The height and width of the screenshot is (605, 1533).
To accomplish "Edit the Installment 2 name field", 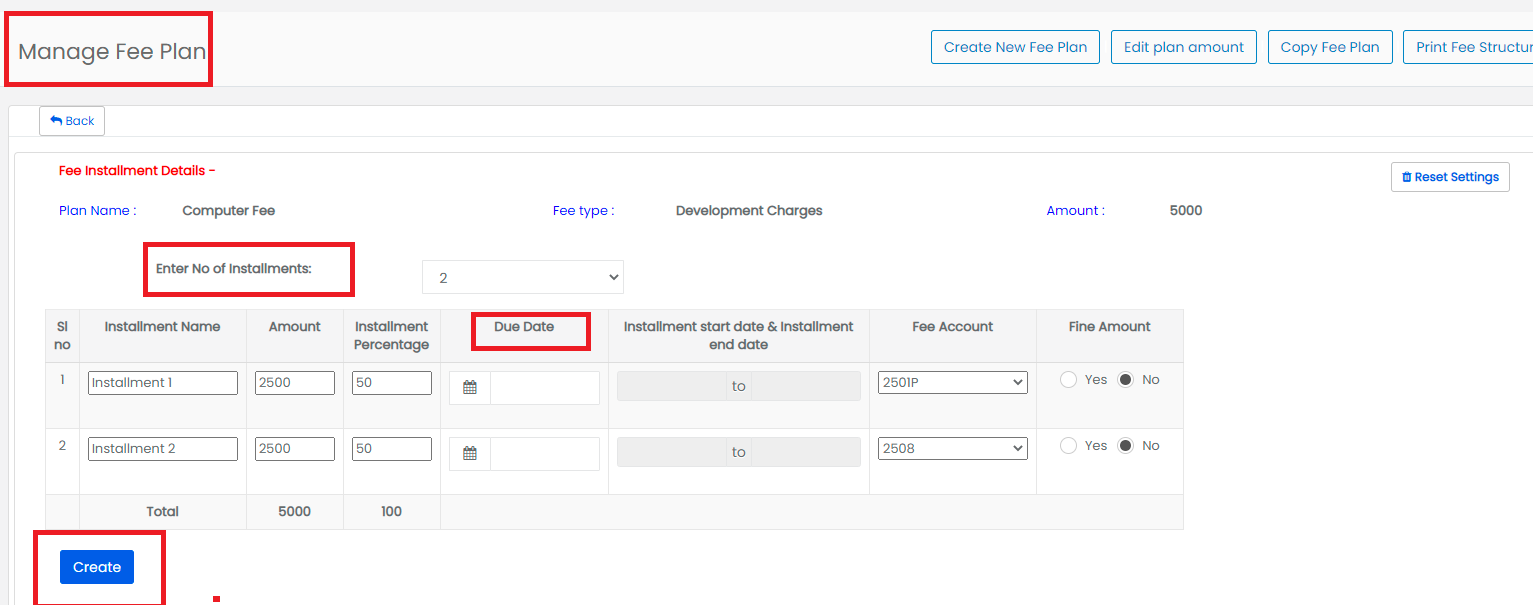I will click(163, 449).
